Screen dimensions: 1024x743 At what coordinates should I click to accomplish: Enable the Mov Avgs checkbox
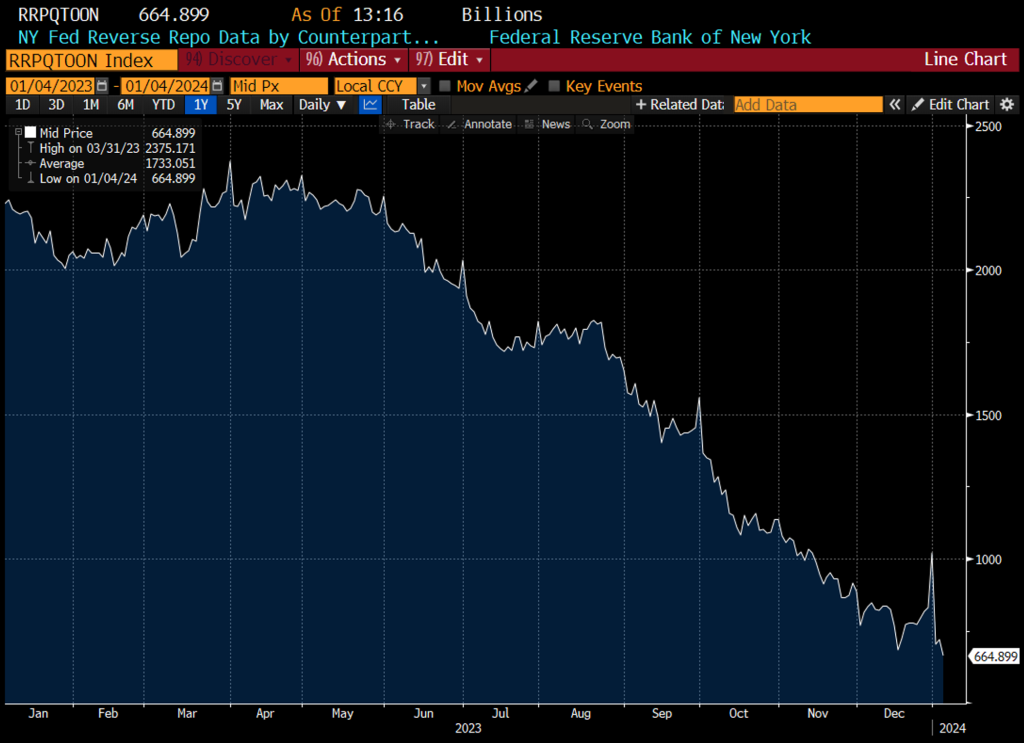pos(445,87)
